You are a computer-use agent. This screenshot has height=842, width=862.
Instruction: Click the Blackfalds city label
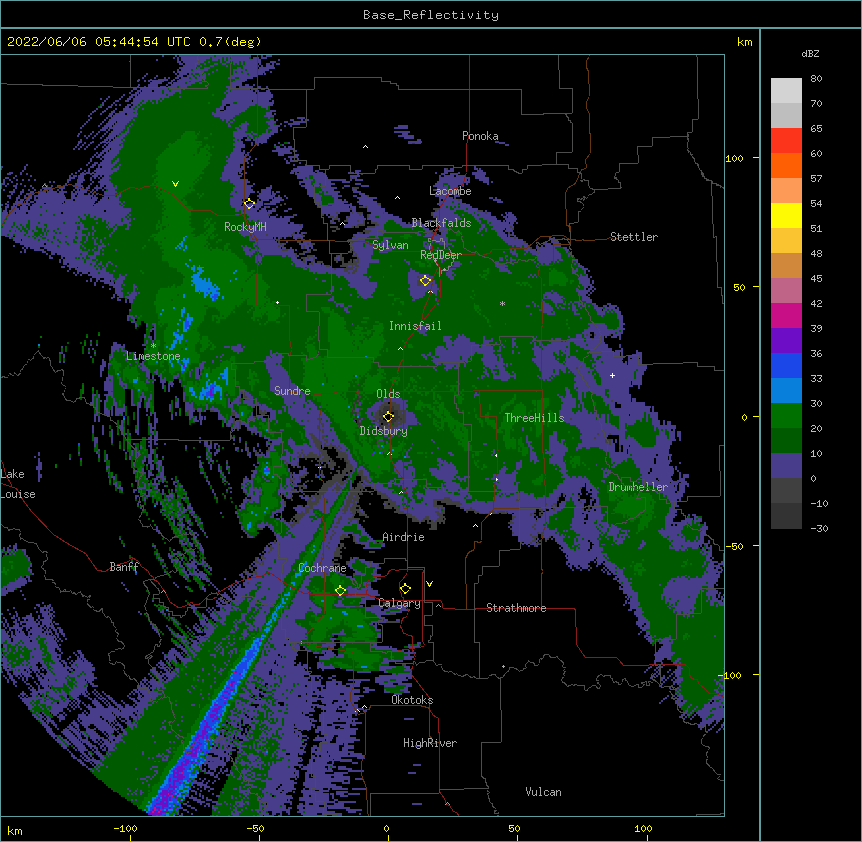pos(441,223)
